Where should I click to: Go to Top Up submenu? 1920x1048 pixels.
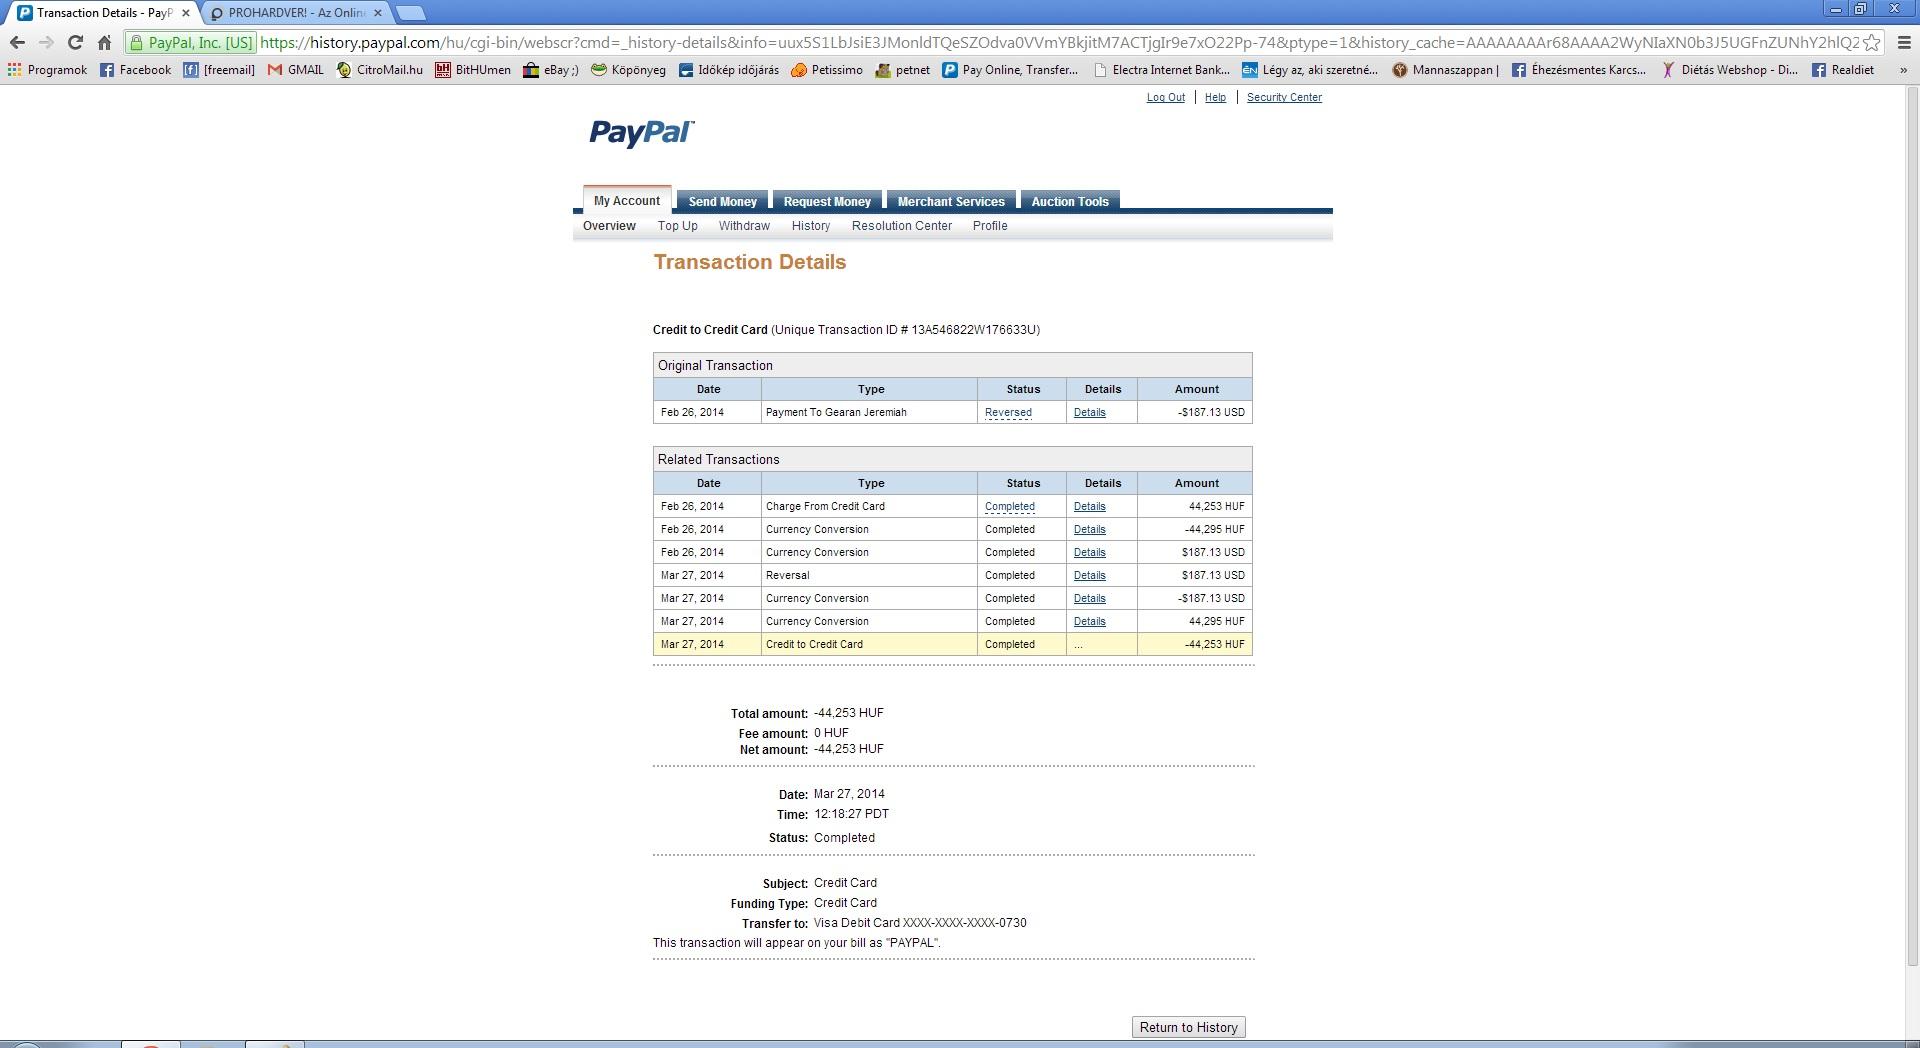pos(678,226)
